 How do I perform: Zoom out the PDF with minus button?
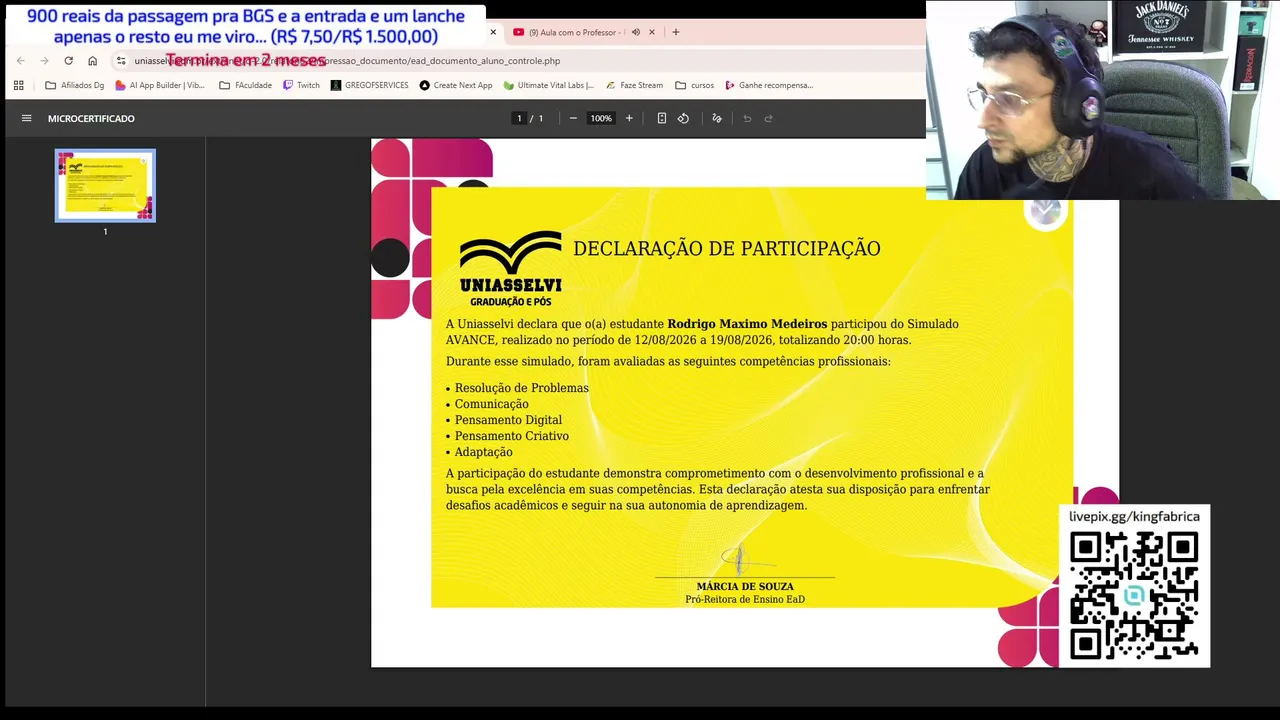(x=573, y=118)
